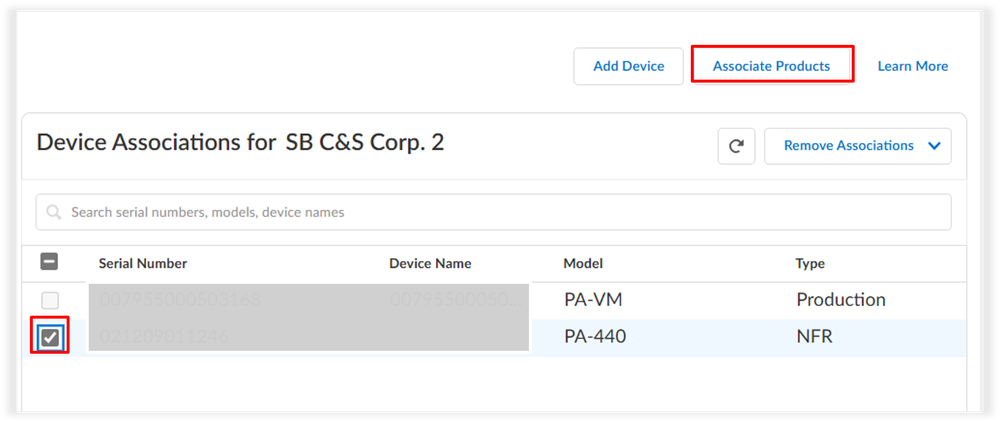The height and width of the screenshot is (423, 1000).
Task: Click the Associate Products button
Action: tap(772, 66)
